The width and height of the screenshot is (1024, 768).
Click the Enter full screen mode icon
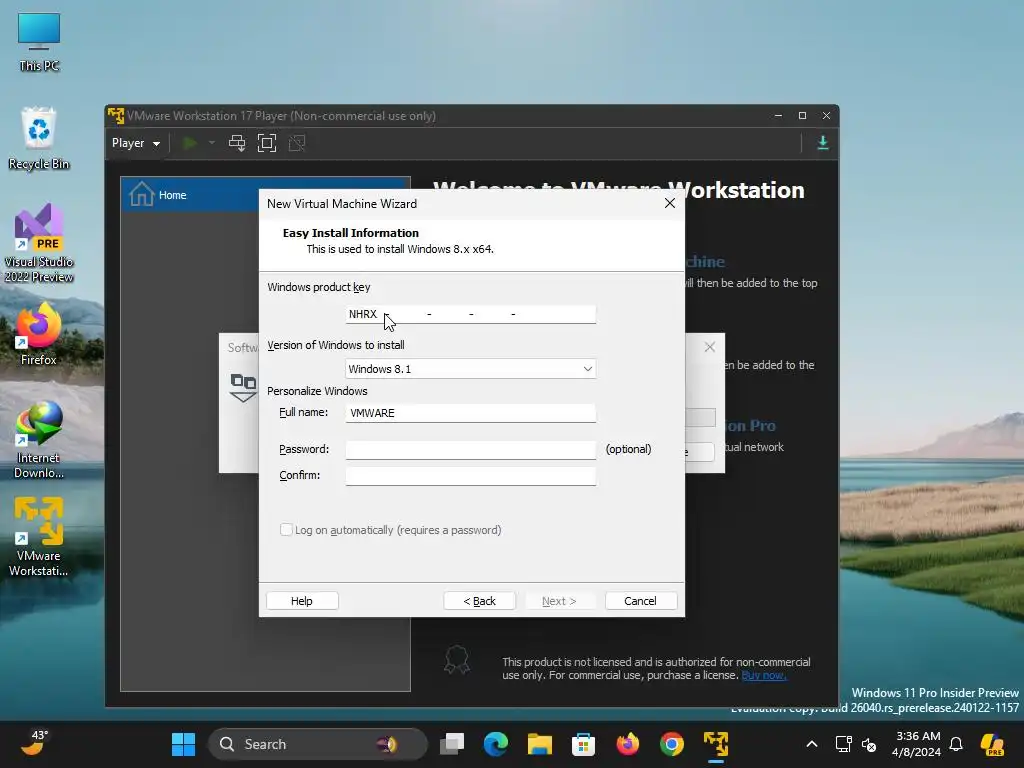267,143
